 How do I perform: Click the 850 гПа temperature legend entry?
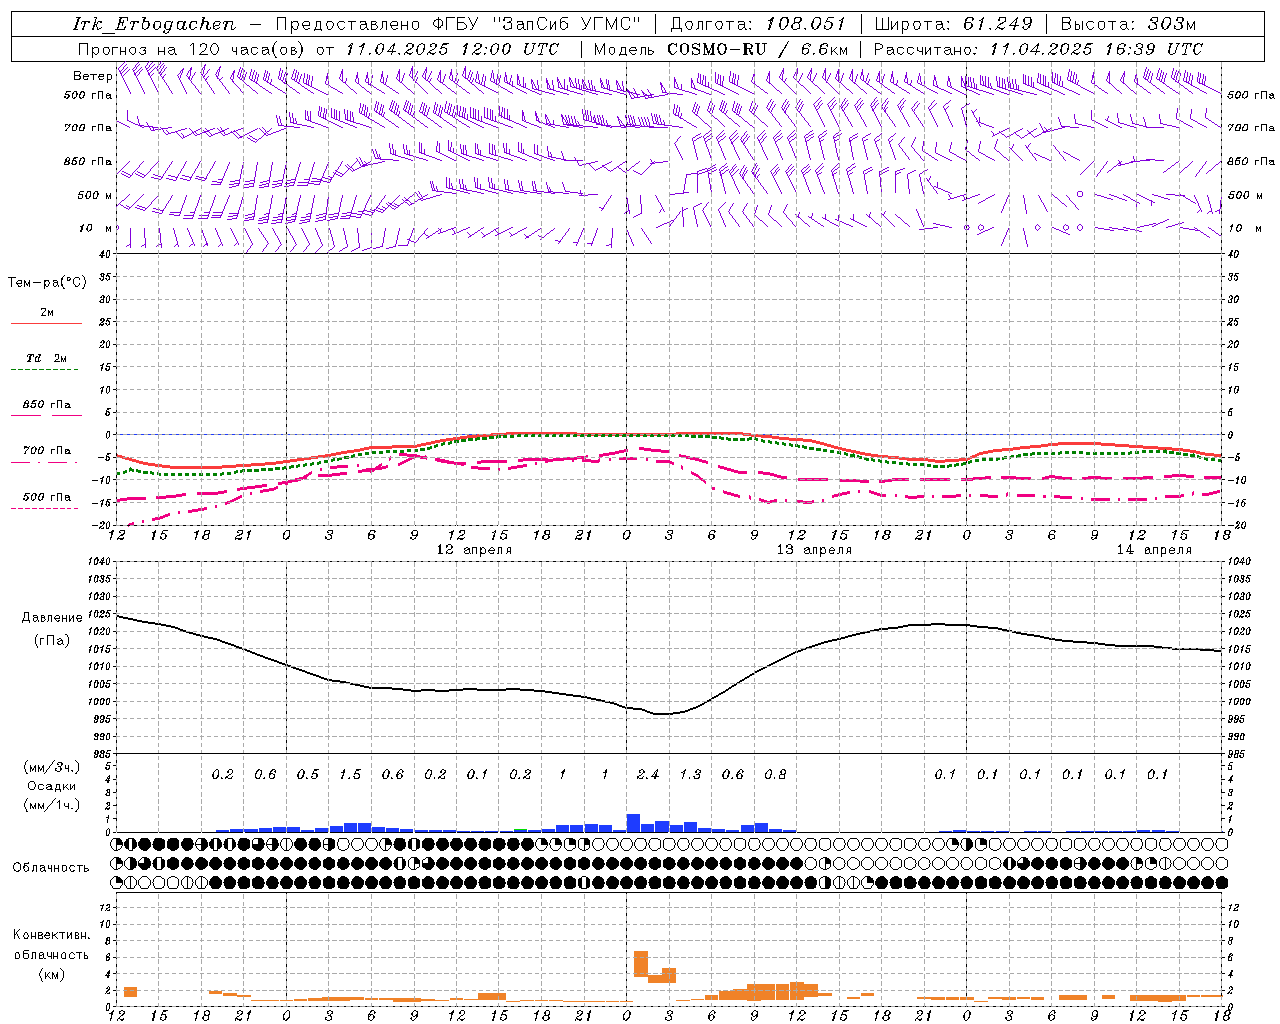(x=47, y=405)
